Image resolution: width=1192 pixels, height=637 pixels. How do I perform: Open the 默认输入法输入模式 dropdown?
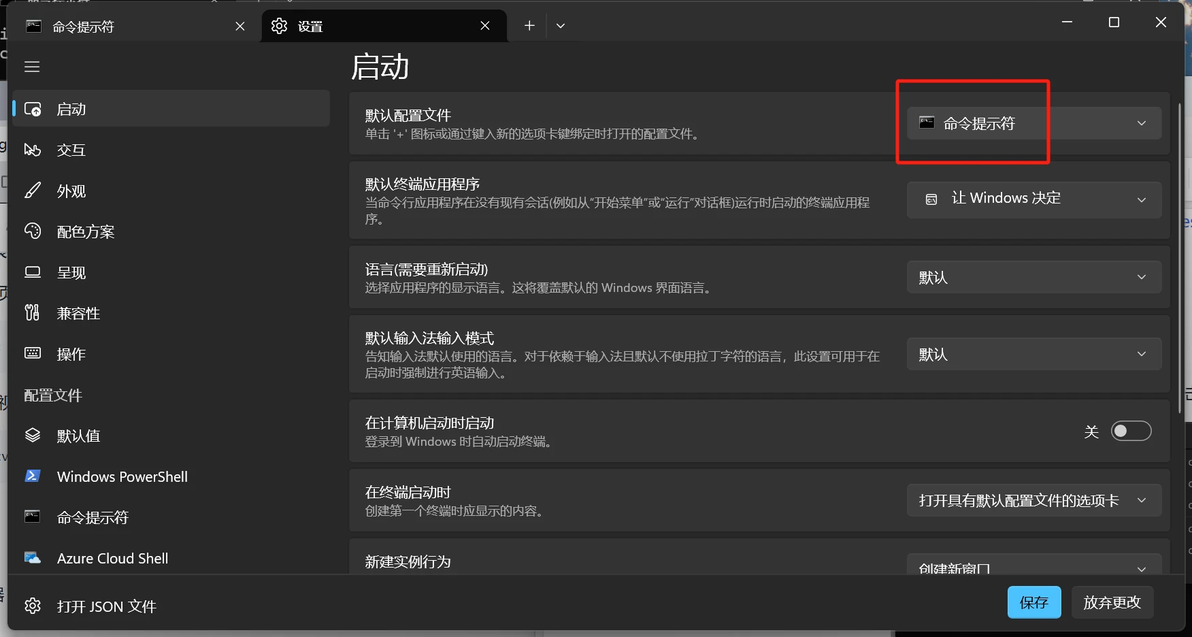[1034, 354]
